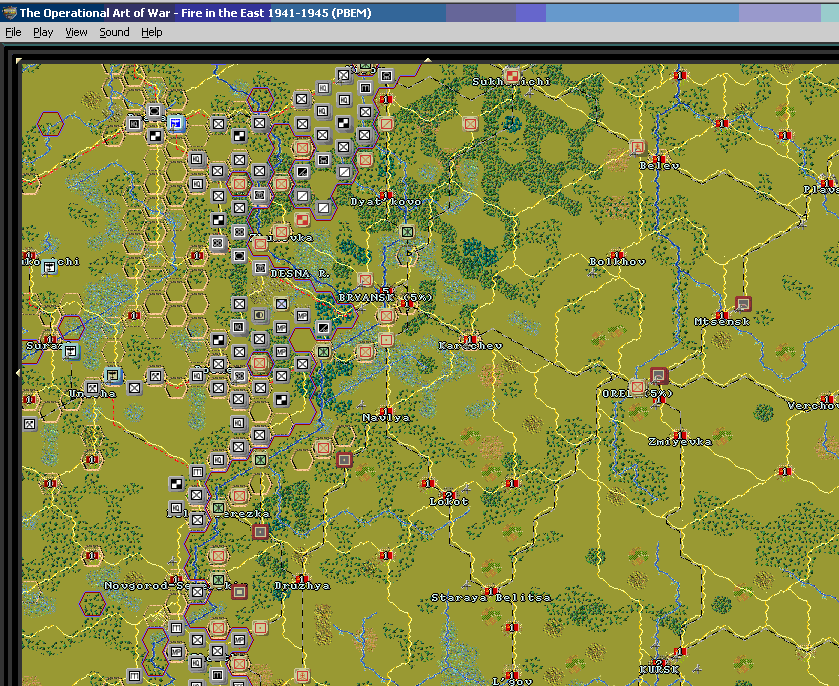This screenshot has width=839, height=686.
Task: Select the green counter south of Dyat'kovo
Action: [408, 232]
